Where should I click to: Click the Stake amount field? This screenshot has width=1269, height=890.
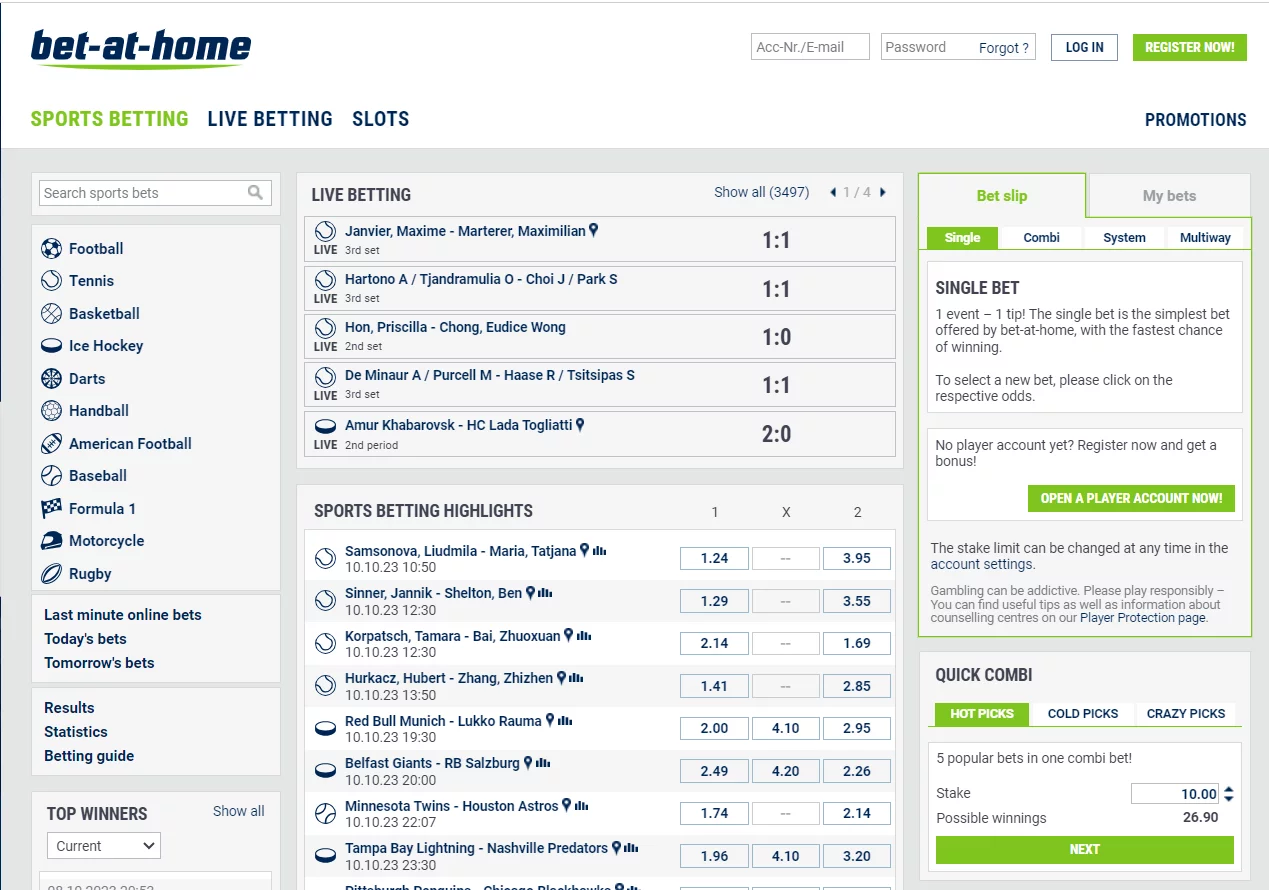(x=1176, y=794)
